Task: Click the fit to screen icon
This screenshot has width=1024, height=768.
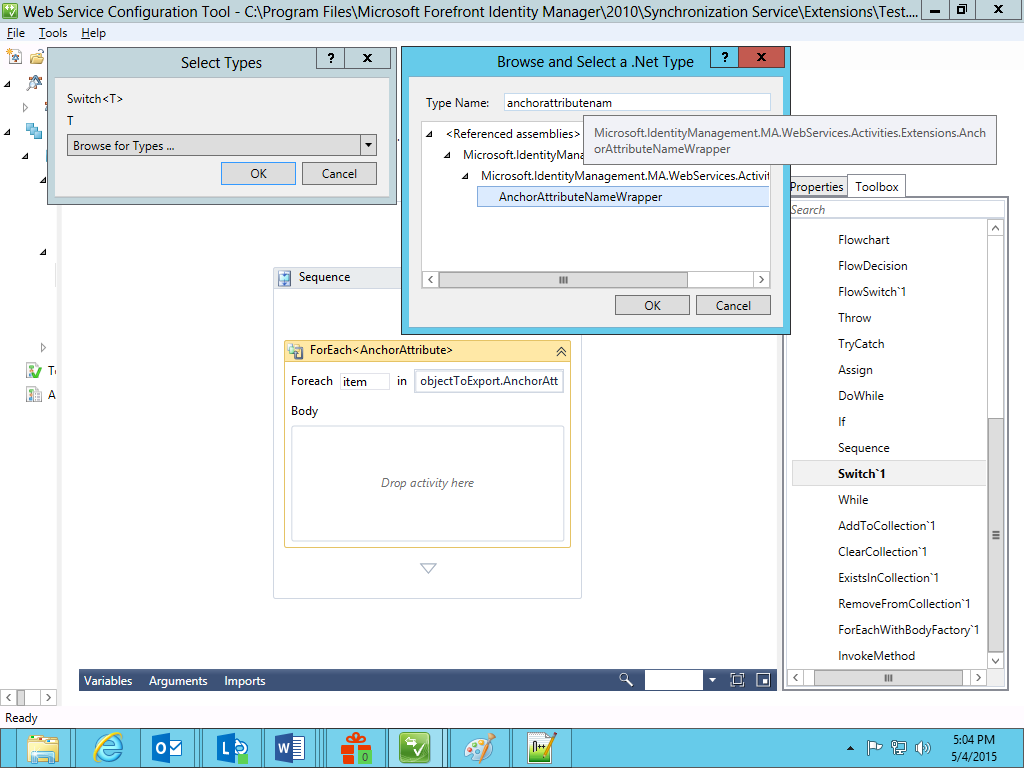Action: click(x=737, y=680)
